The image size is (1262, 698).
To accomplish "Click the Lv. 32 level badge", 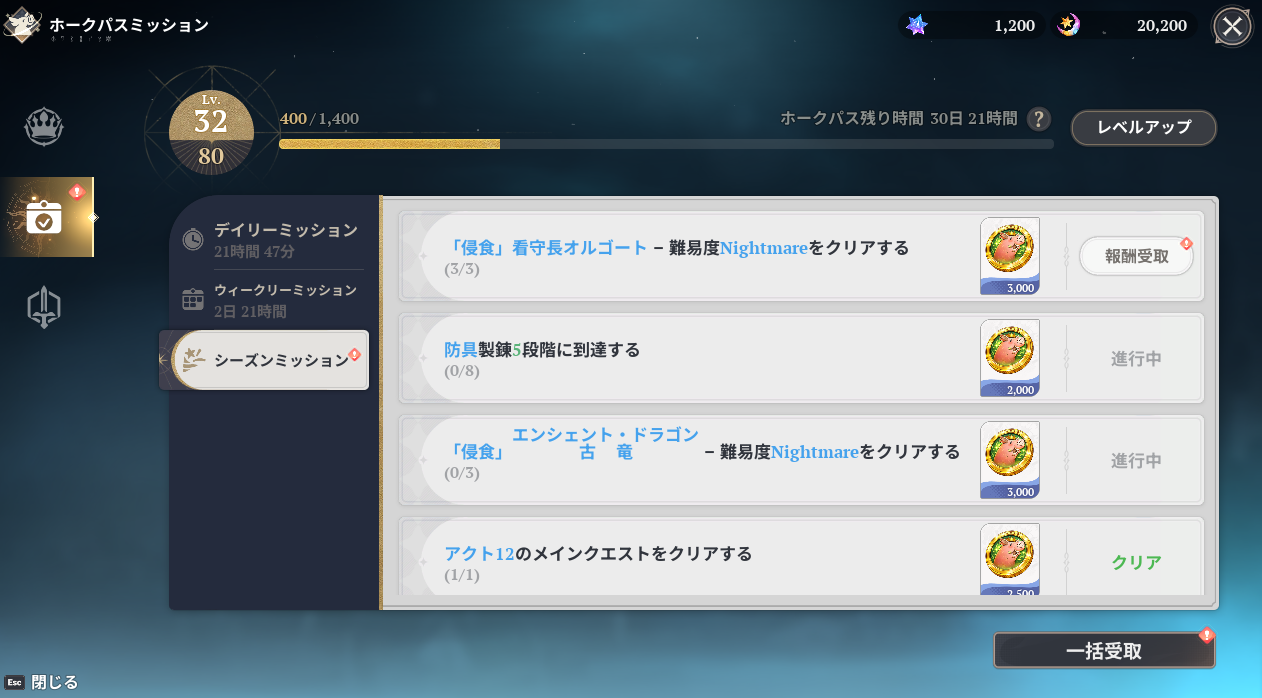I will (211, 130).
